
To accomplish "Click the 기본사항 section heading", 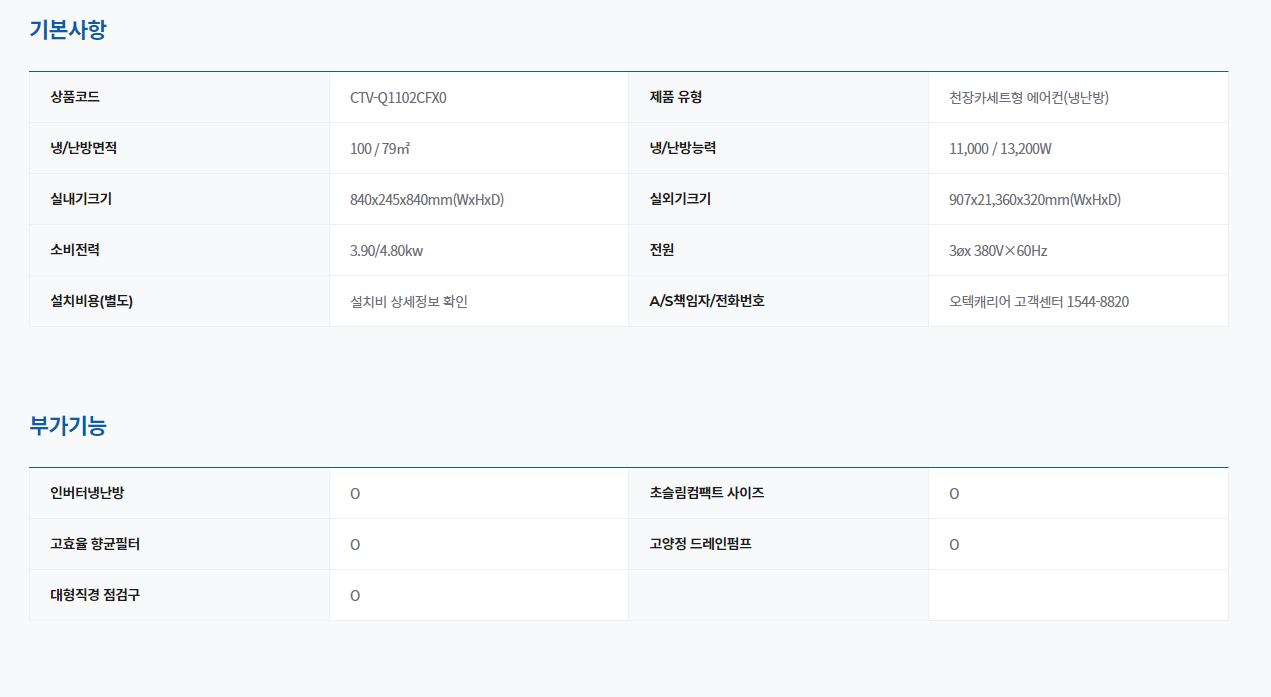I will 68,30.
